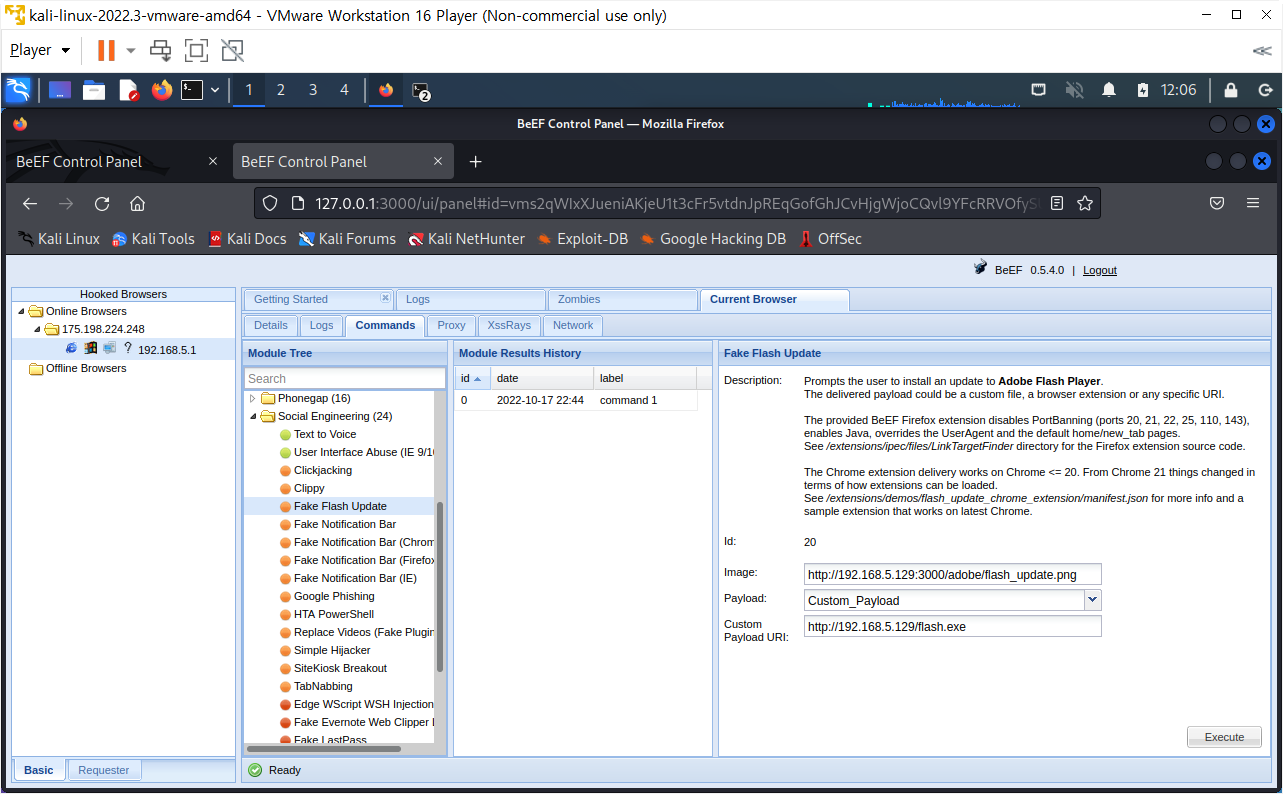The image size is (1283, 794).
Task: Launch Firefox from the Kali panel launcher
Action: 162,90
